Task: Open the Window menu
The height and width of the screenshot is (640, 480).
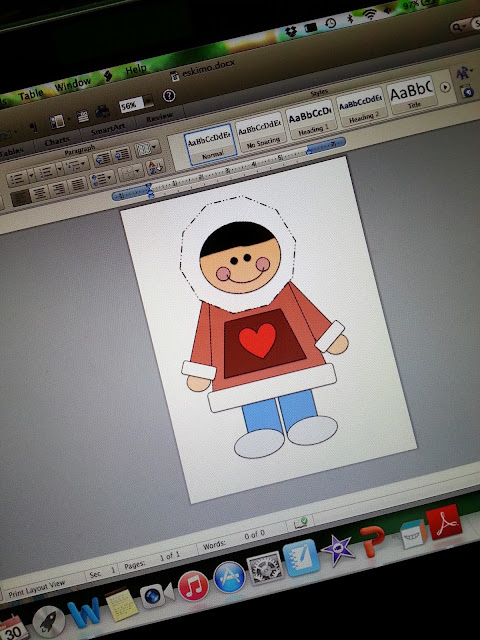Action: pyautogui.click(x=73, y=85)
